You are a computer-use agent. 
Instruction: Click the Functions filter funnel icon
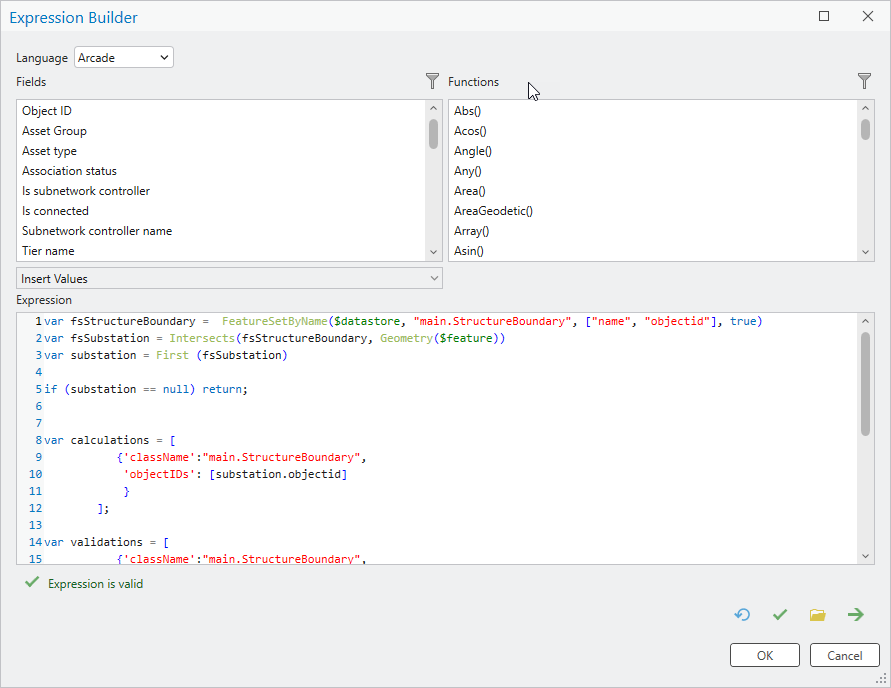coord(864,81)
